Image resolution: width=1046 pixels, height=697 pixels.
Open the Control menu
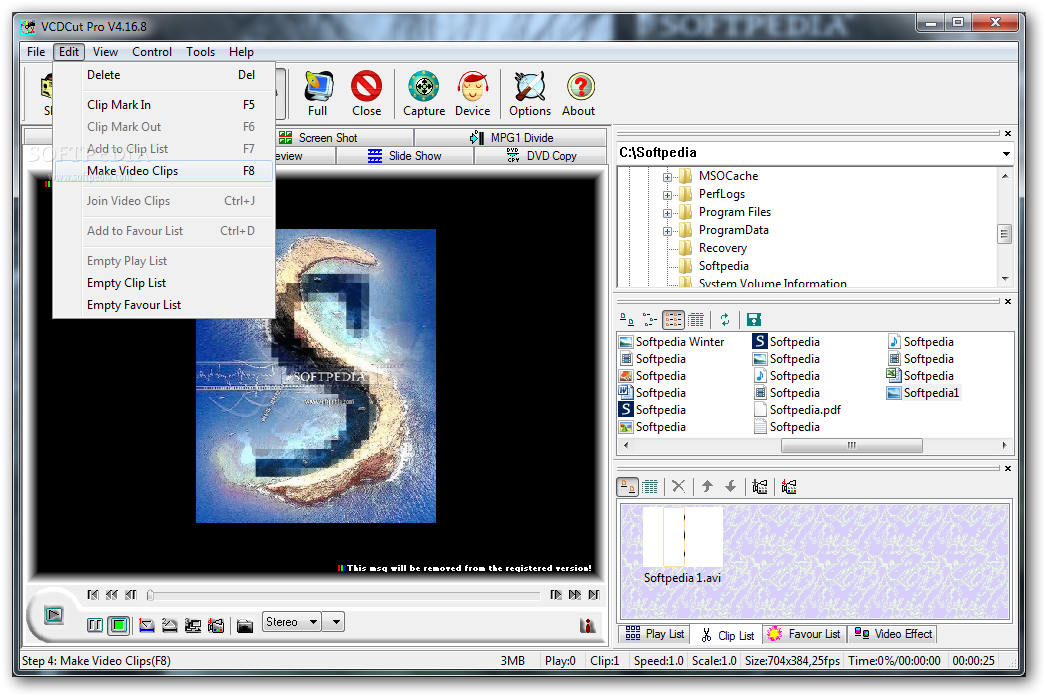coord(152,51)
